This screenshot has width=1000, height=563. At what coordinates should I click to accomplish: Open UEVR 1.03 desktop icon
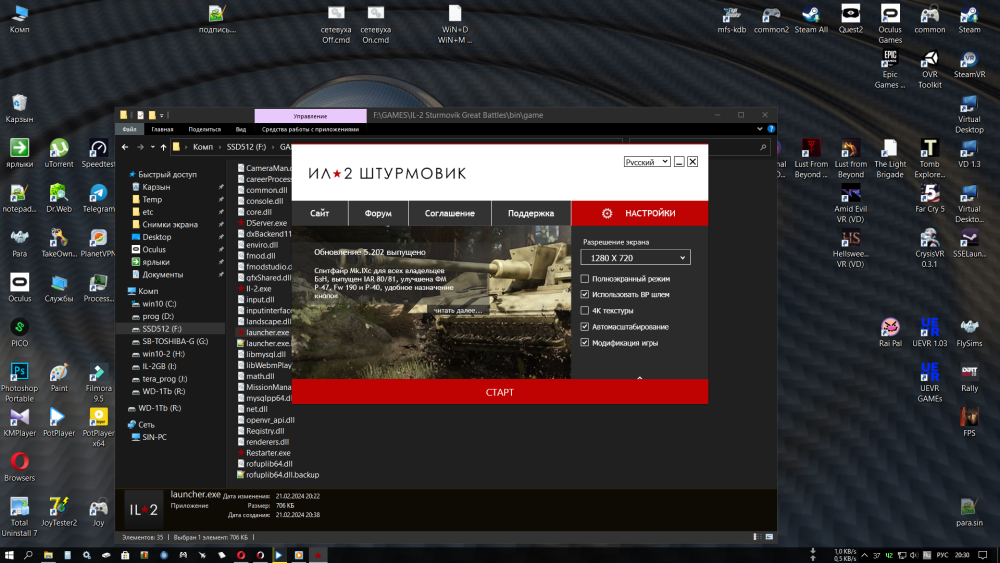point(930,332)
